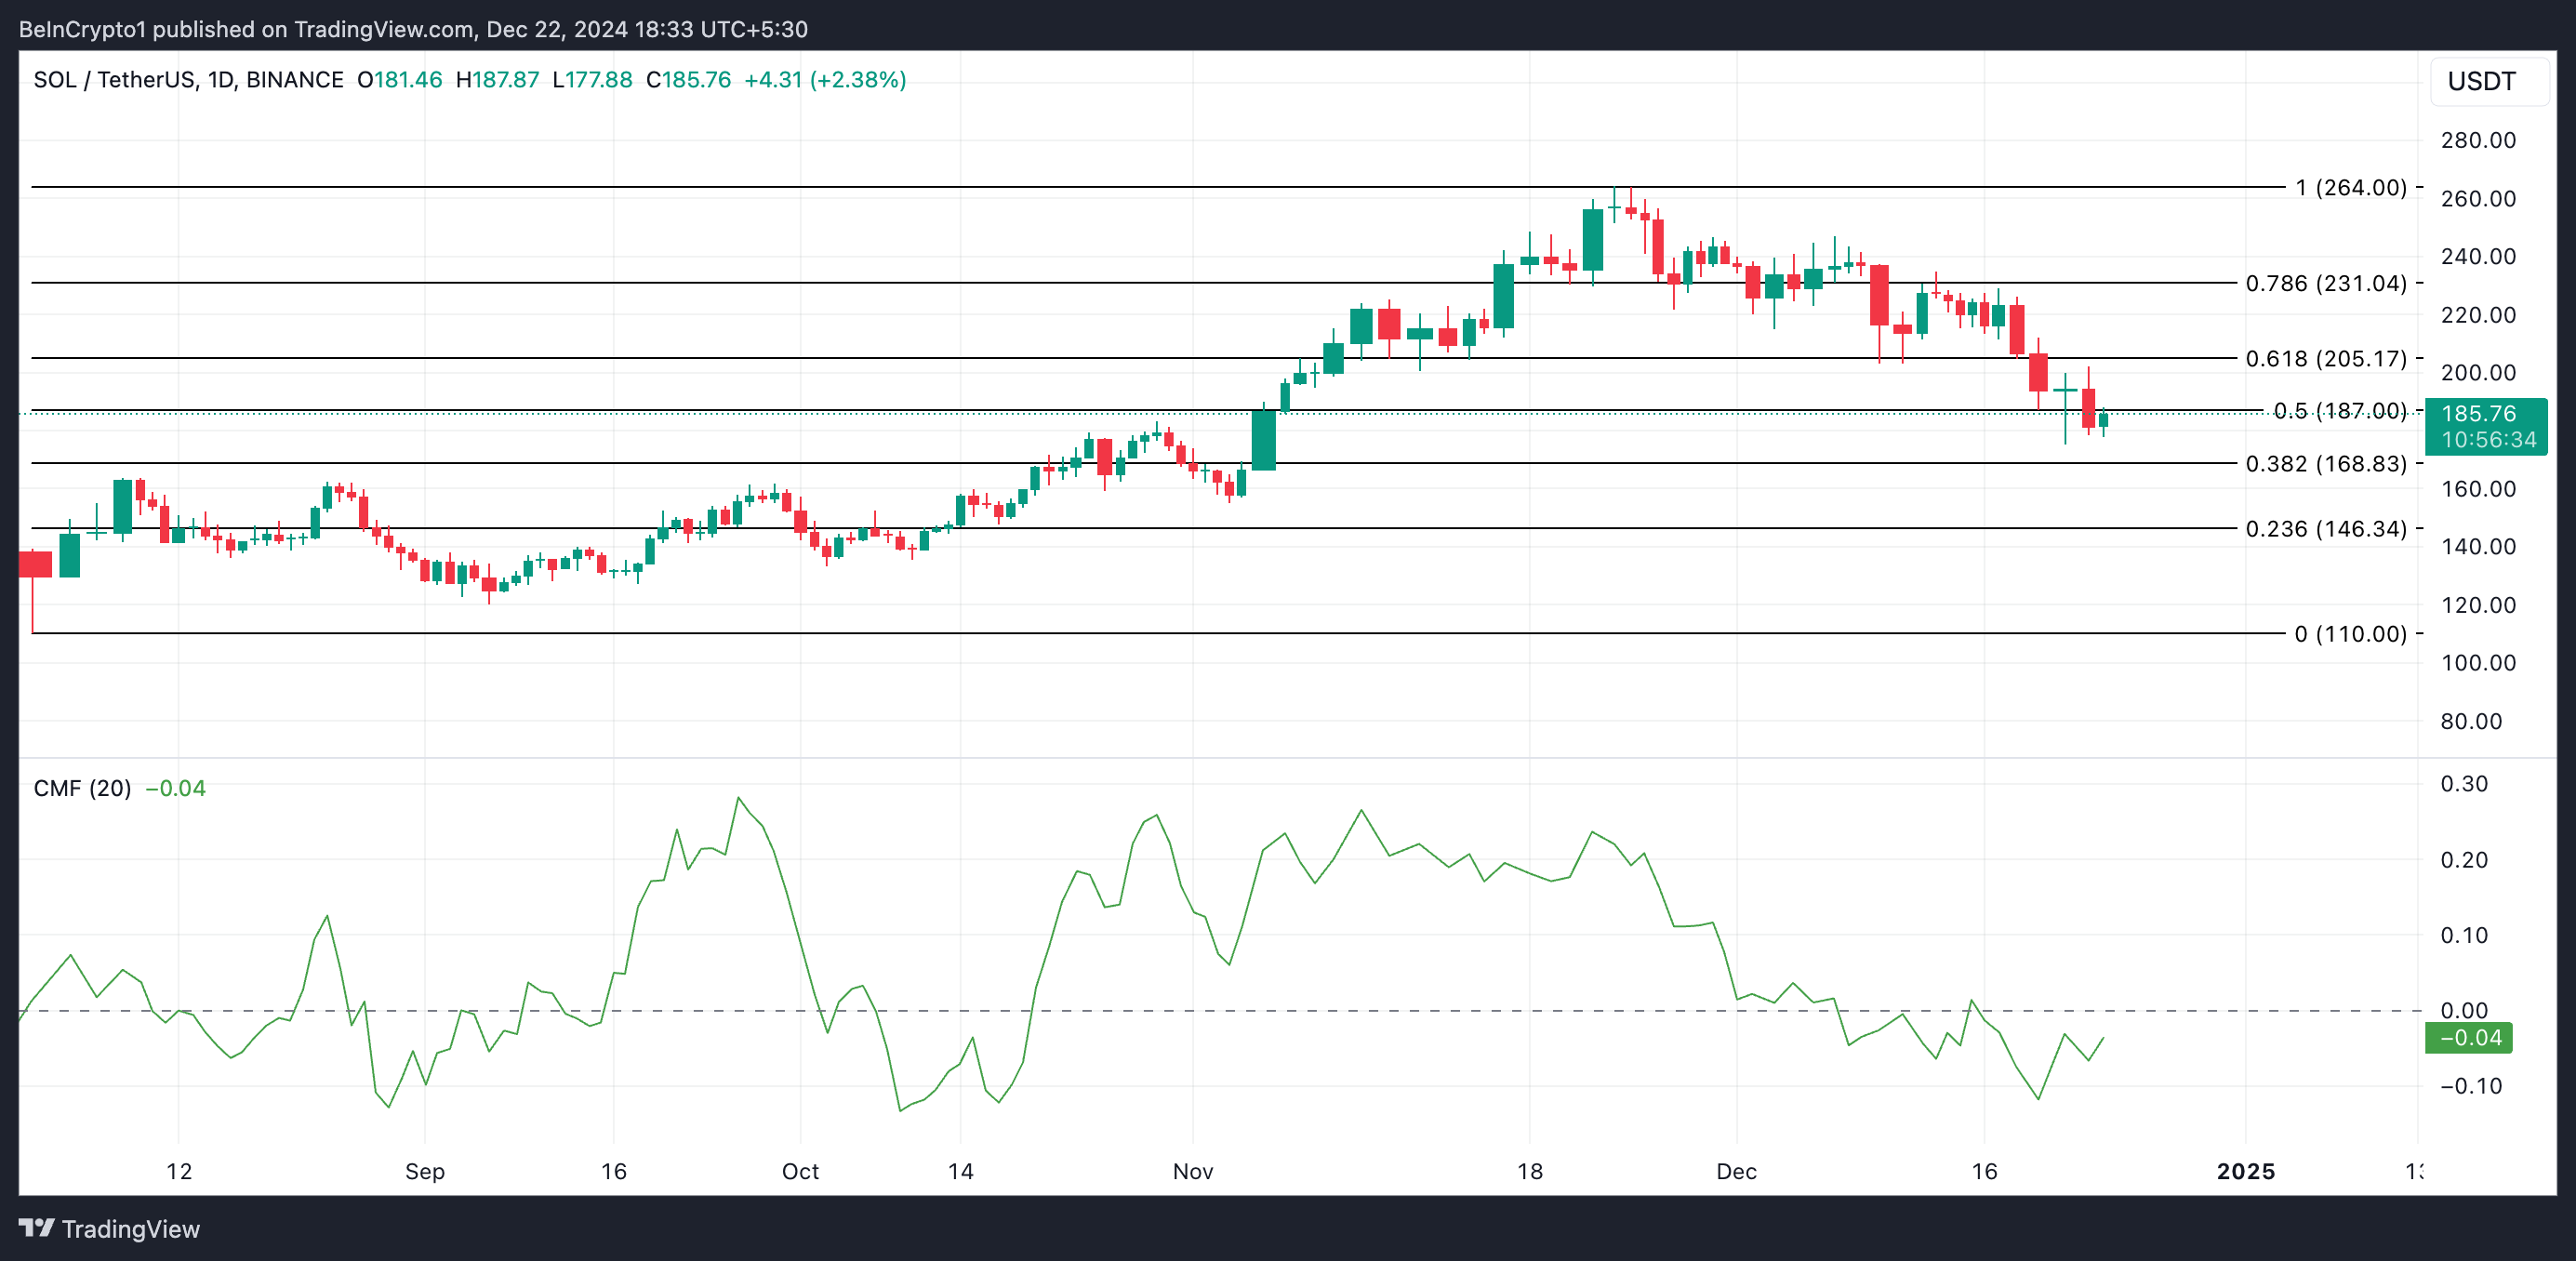Click the TradingView logo icon
Screen dimensions: 2576x1261
36,1228
